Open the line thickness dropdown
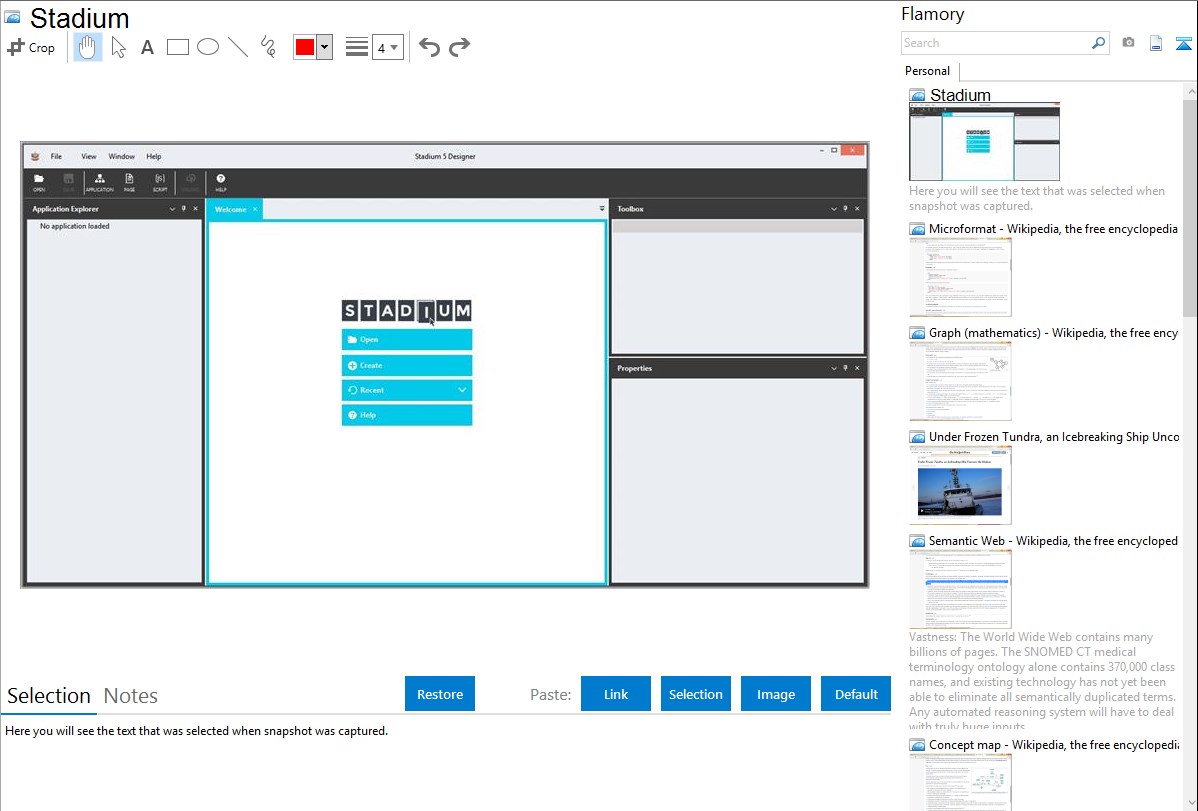1198x811 pixels. (387, 47)
